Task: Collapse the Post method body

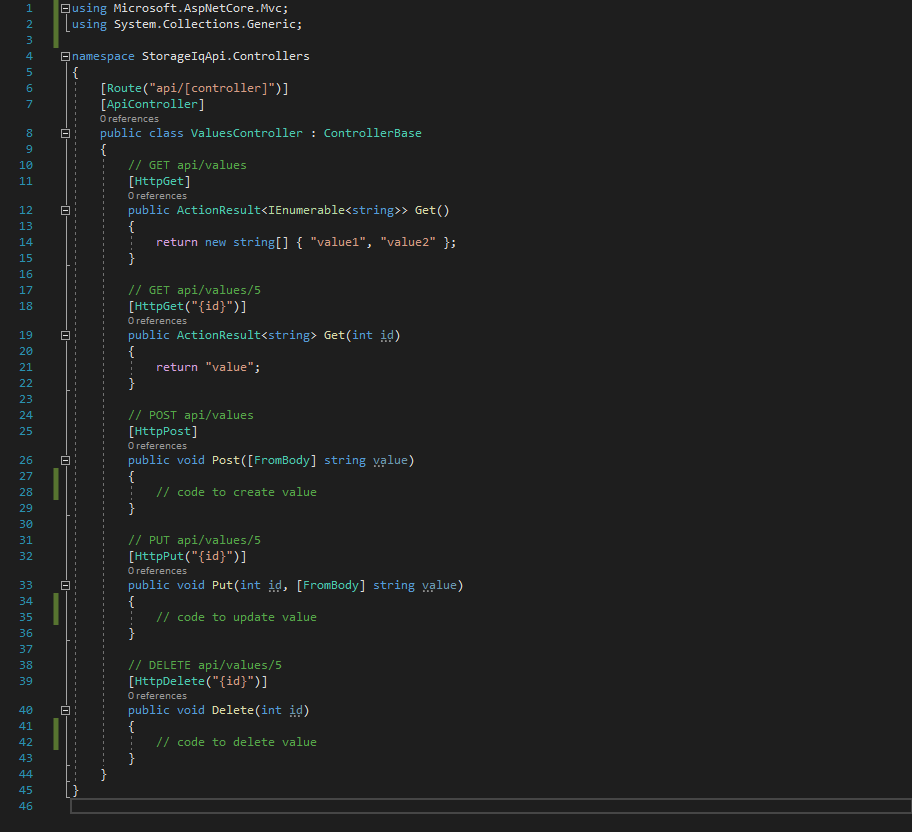Action: click(64, 460)
